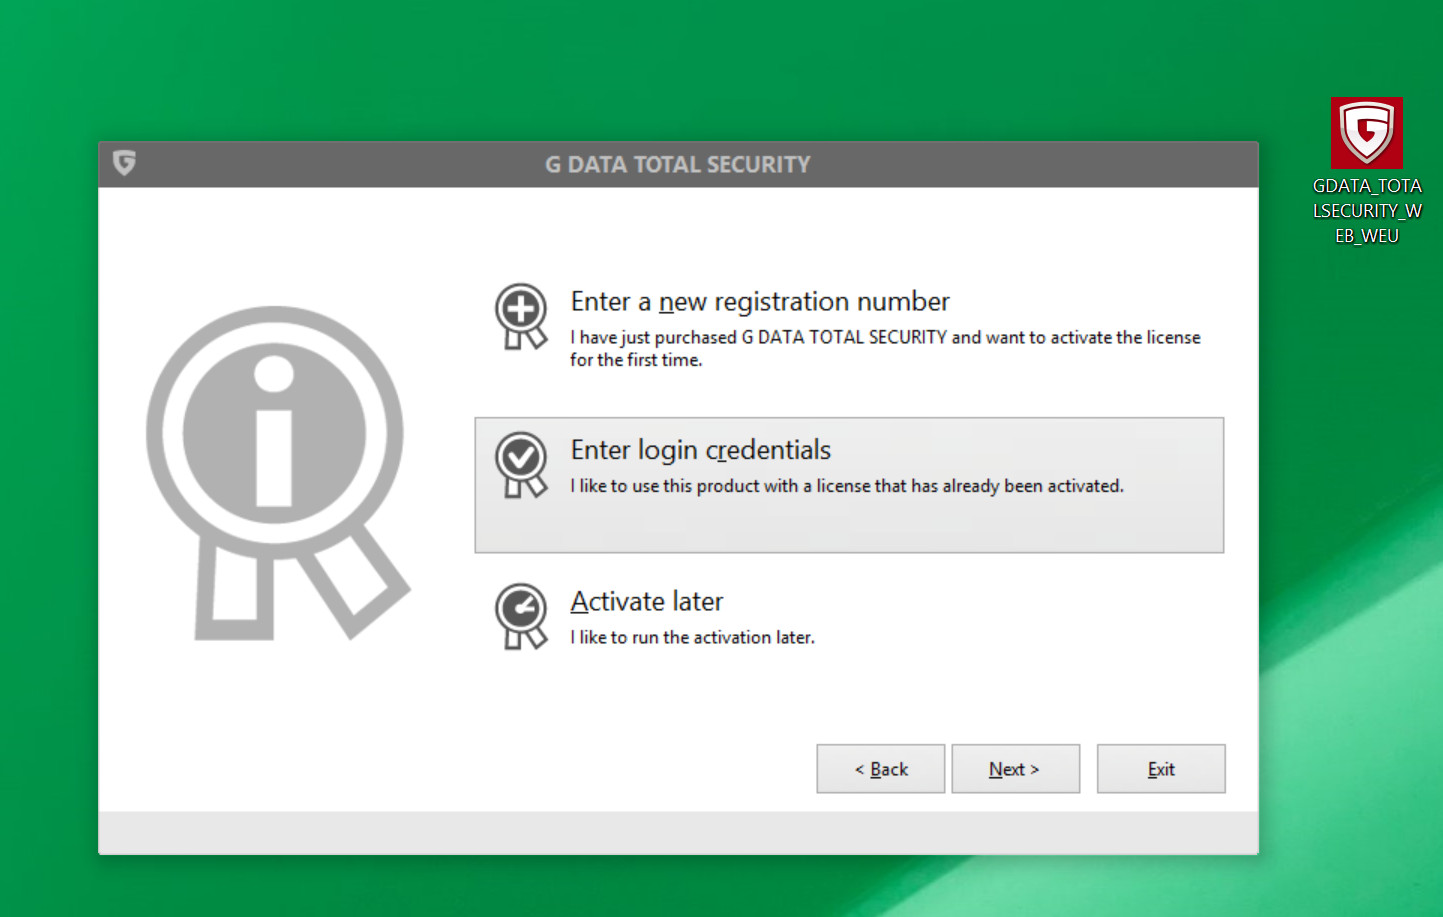Click the large info ribbon graphic
This screenshot has width=1443, height=917.
(x=276, y=472)
